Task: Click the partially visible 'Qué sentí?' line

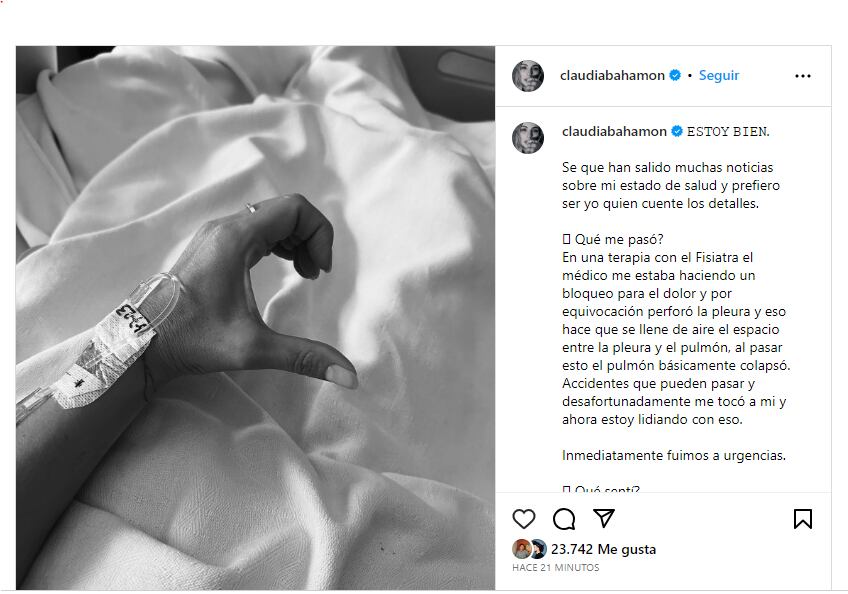Action: (601, 489)
